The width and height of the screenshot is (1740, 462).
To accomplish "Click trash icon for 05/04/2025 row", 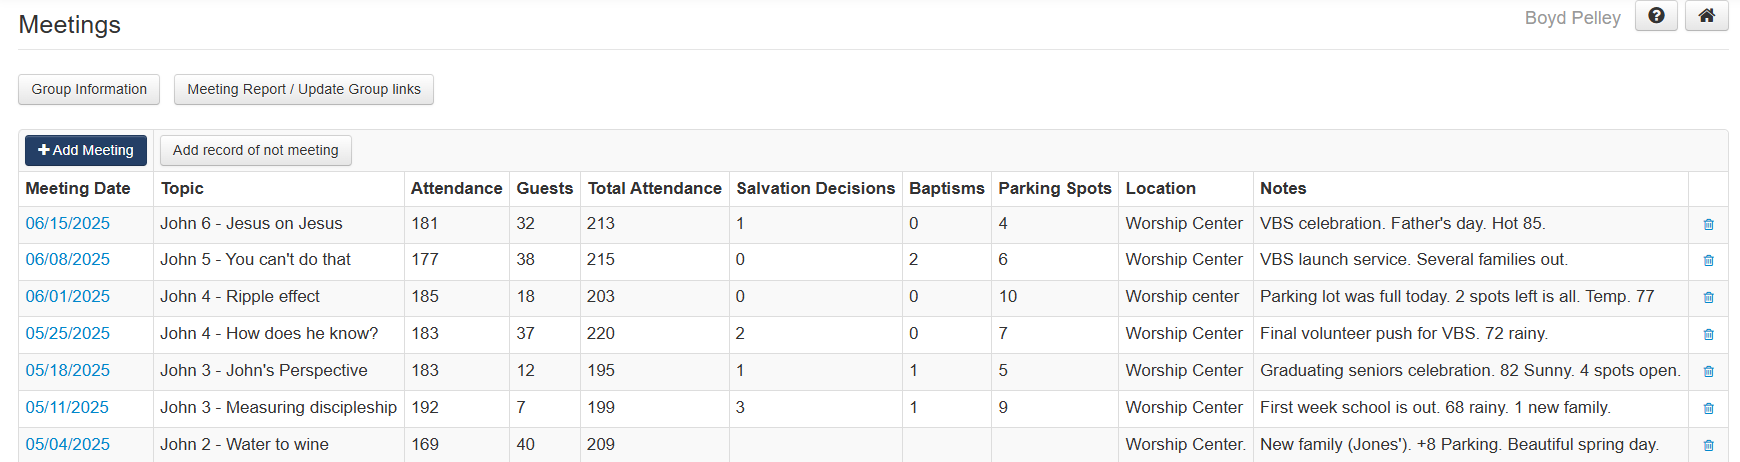I will pos(1708,445).
